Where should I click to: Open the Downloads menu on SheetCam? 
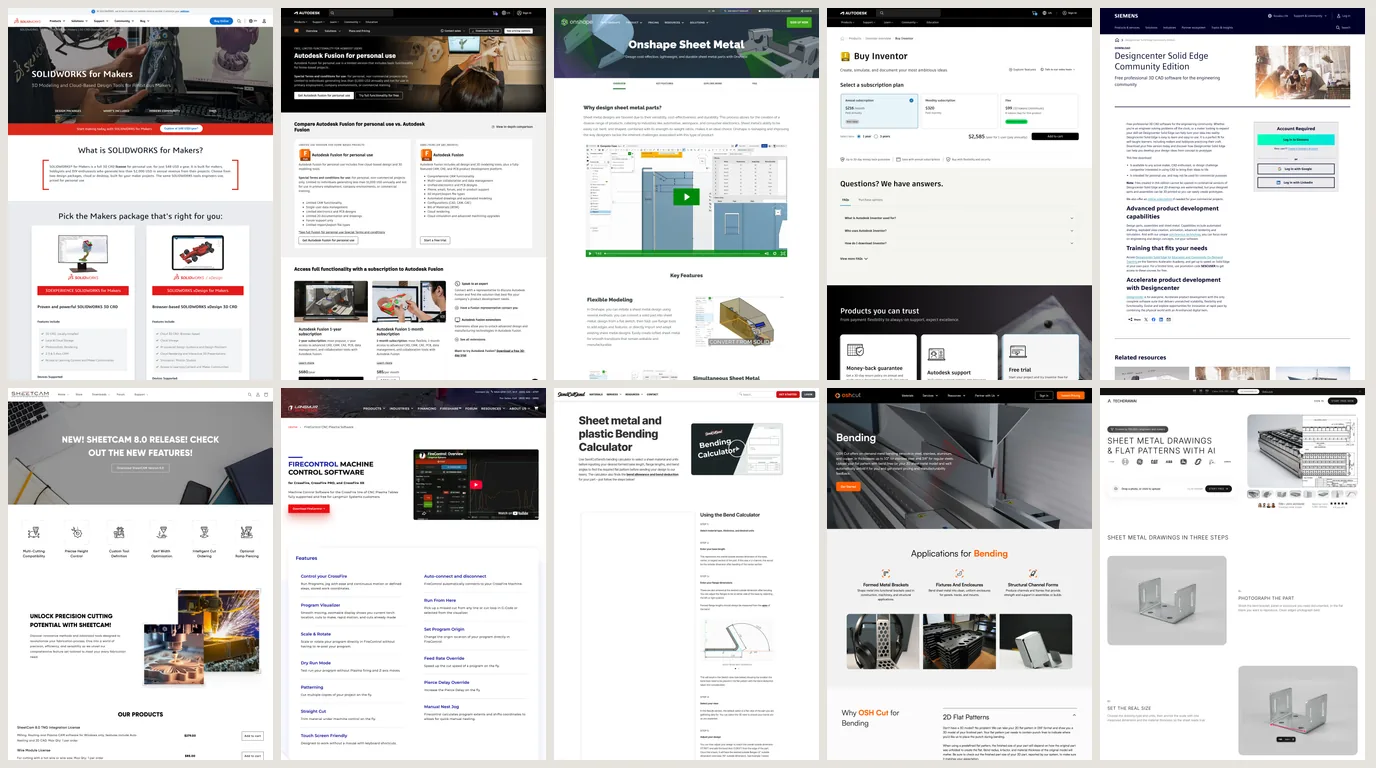(100, 394)
